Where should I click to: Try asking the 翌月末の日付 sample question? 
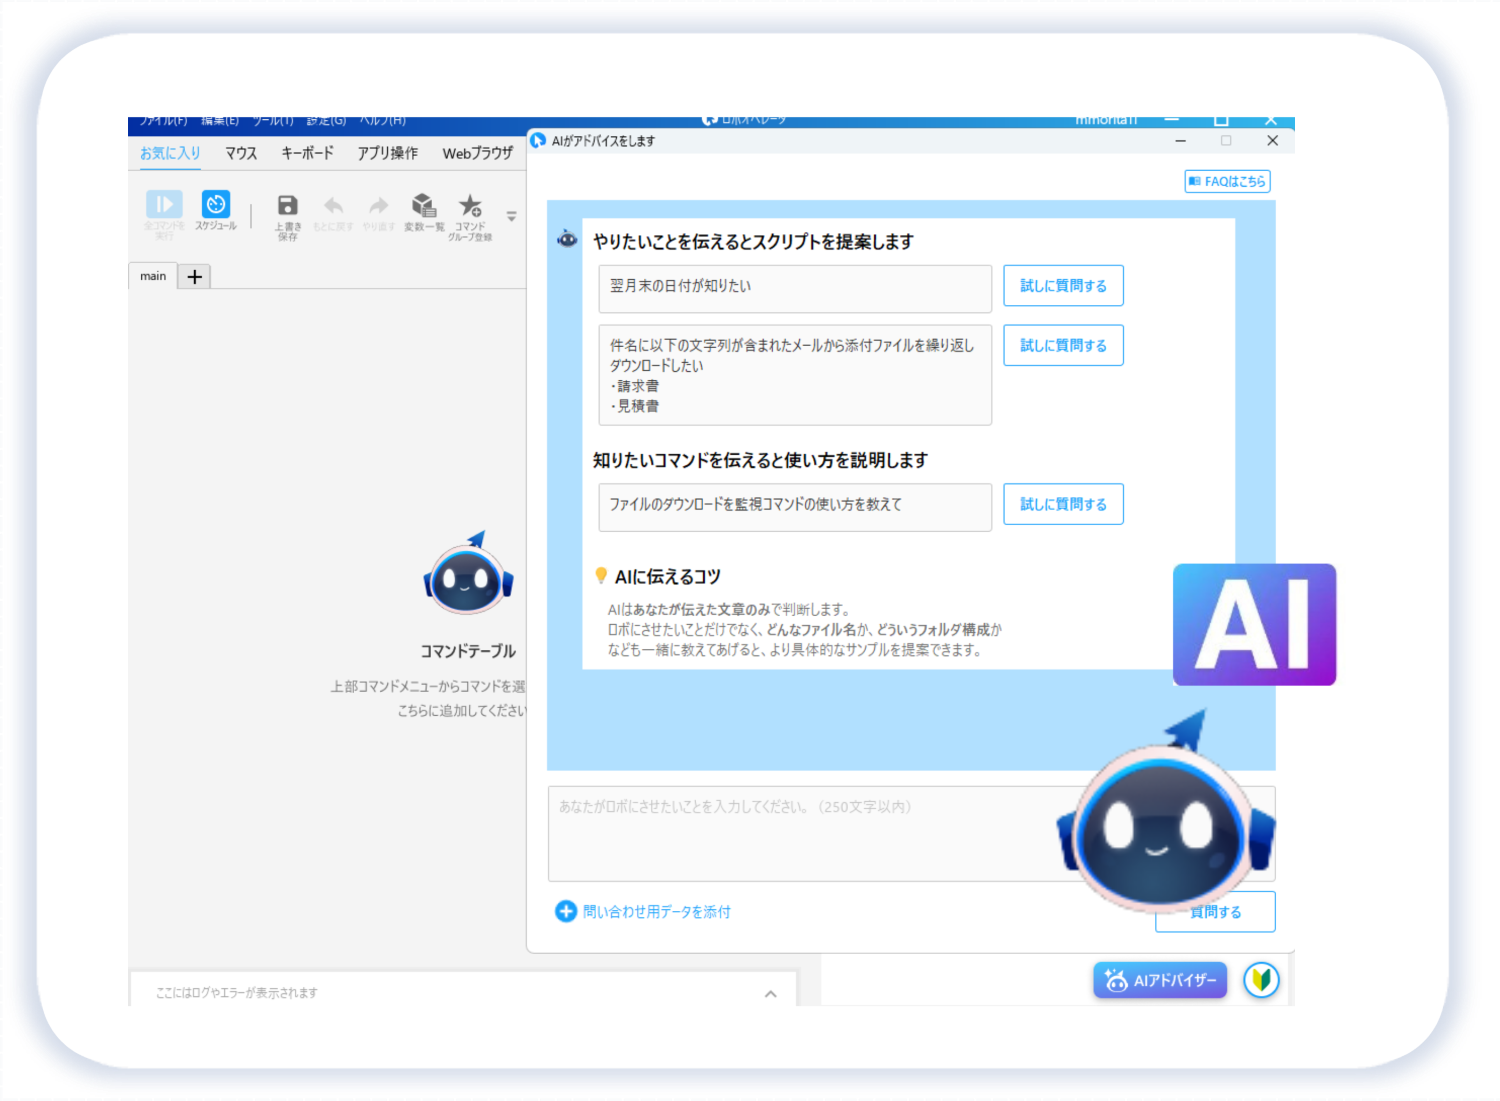[1063, 286]
